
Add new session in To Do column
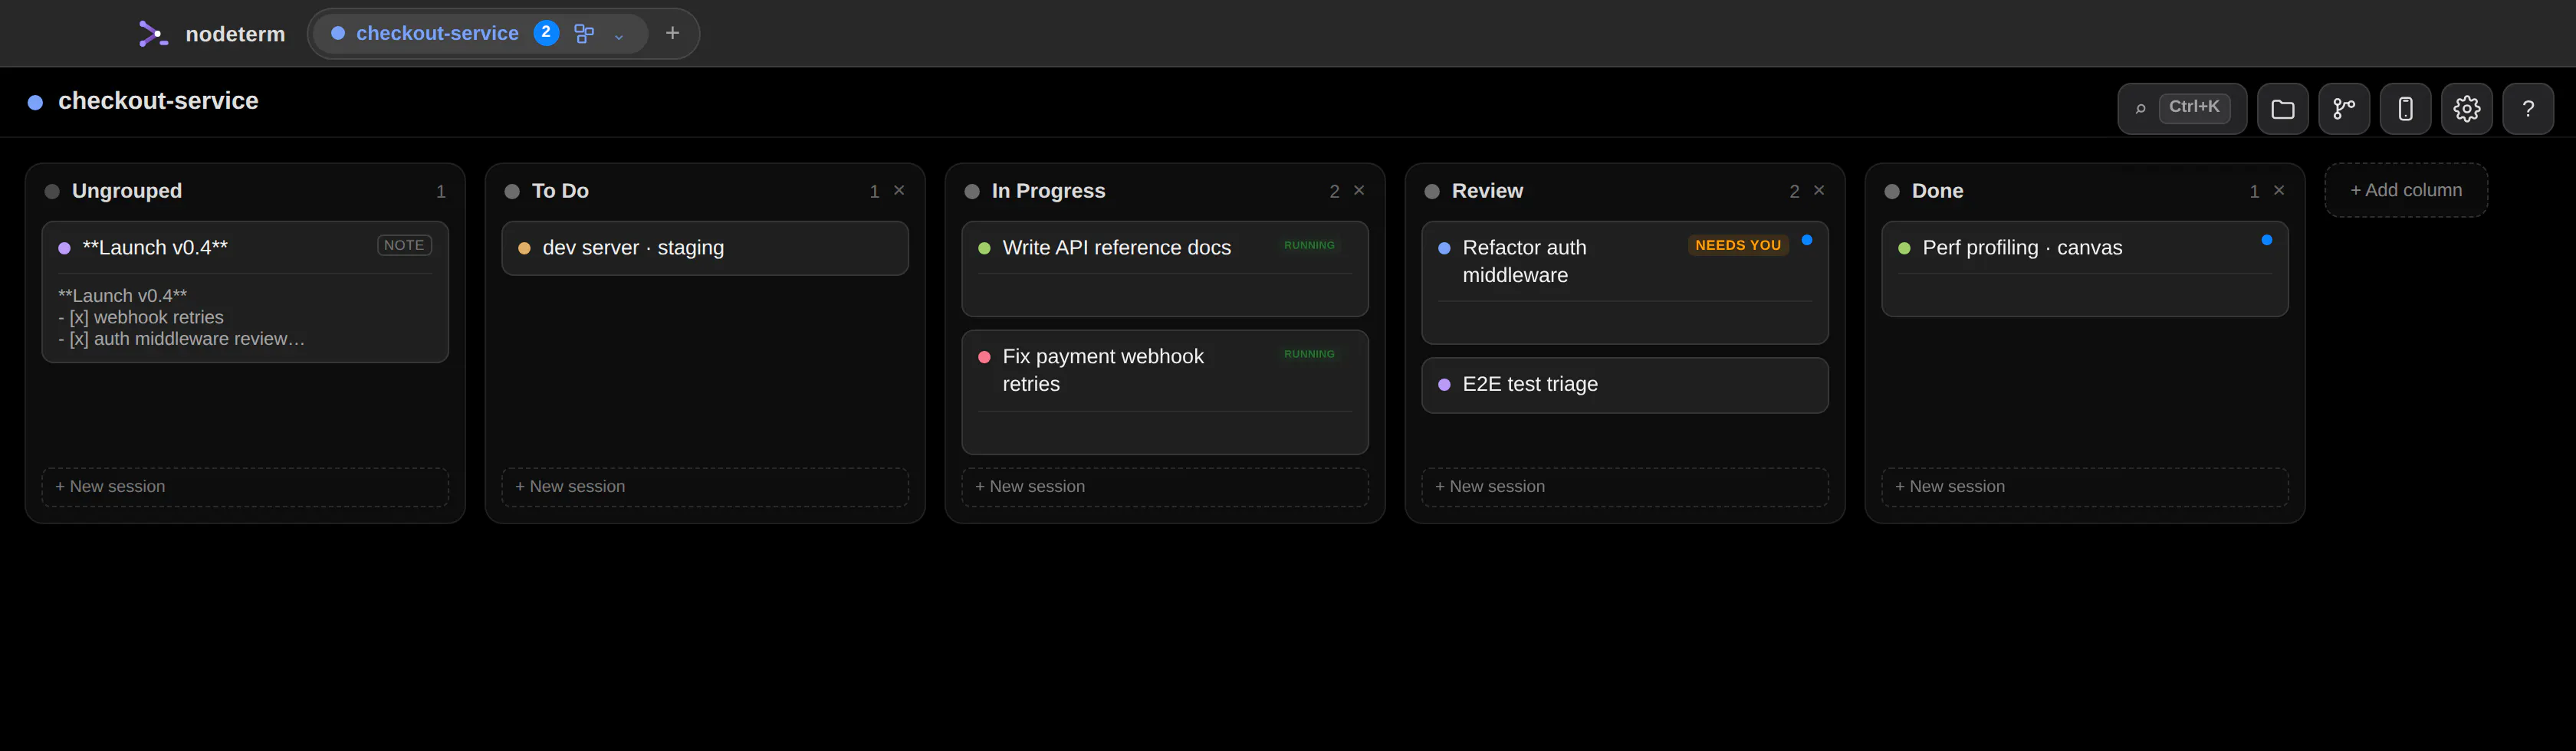tap(705, 487)
